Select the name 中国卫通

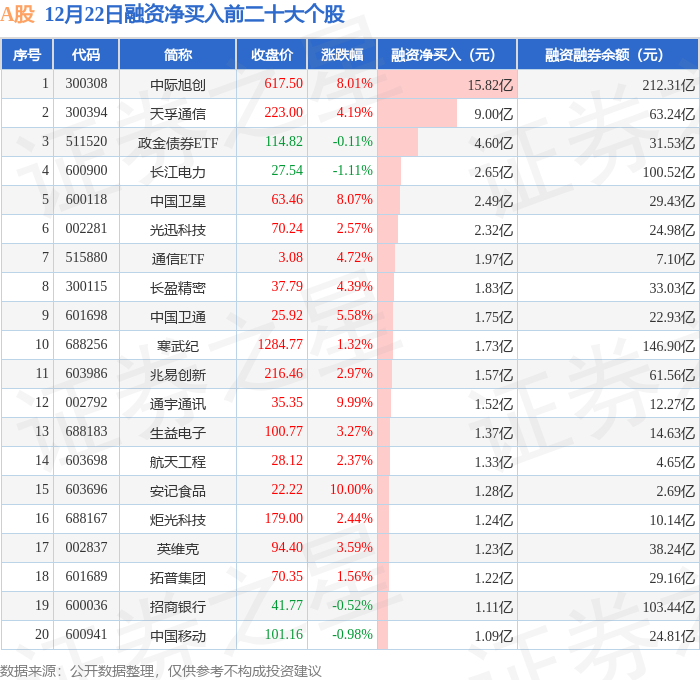178,317
